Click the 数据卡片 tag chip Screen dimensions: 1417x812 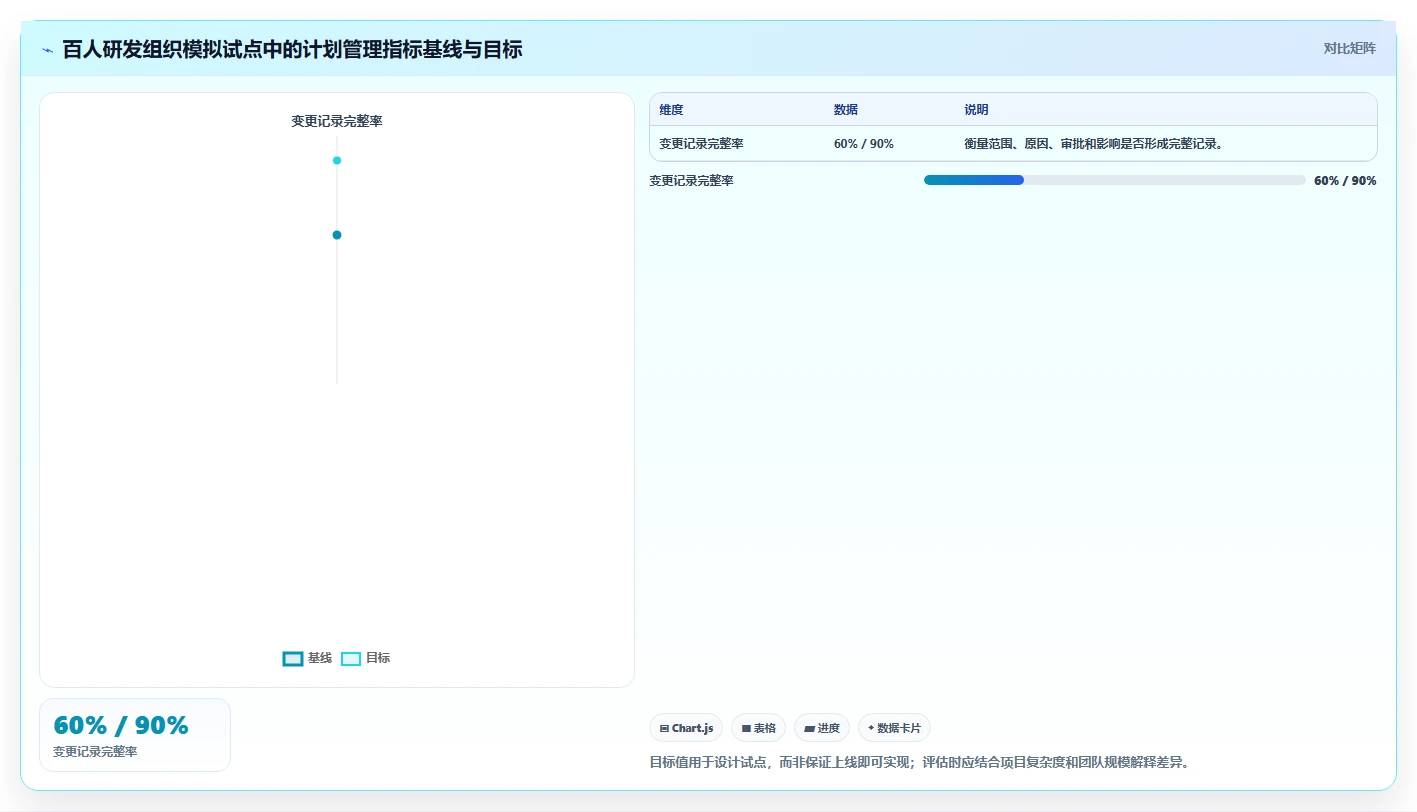[x=894, y=728]
